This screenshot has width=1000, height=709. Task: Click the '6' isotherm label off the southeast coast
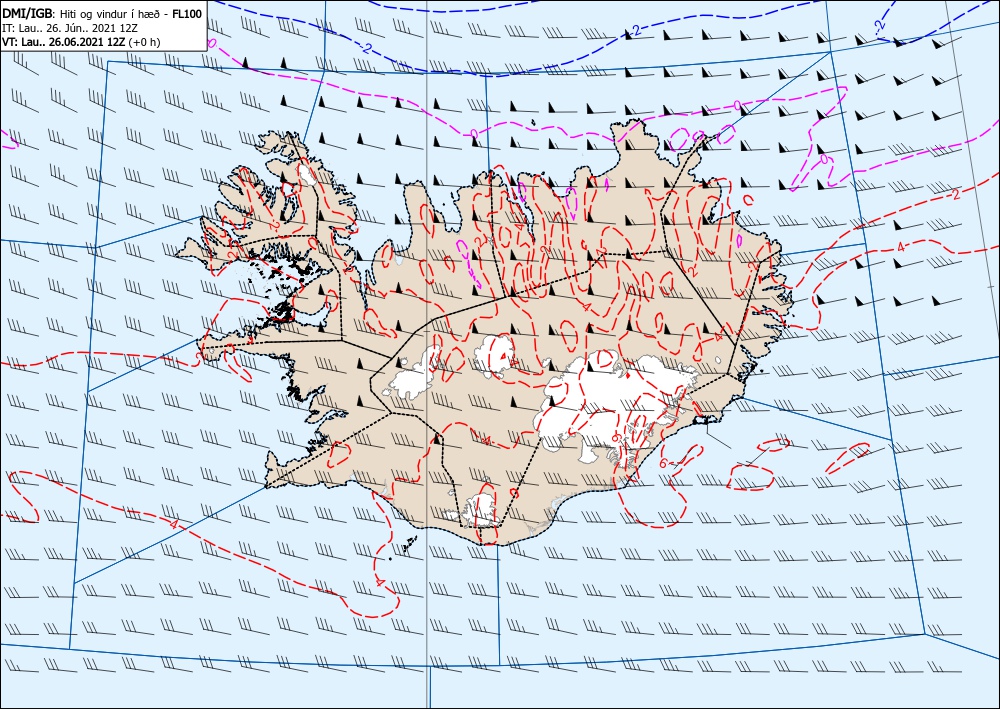663,464
